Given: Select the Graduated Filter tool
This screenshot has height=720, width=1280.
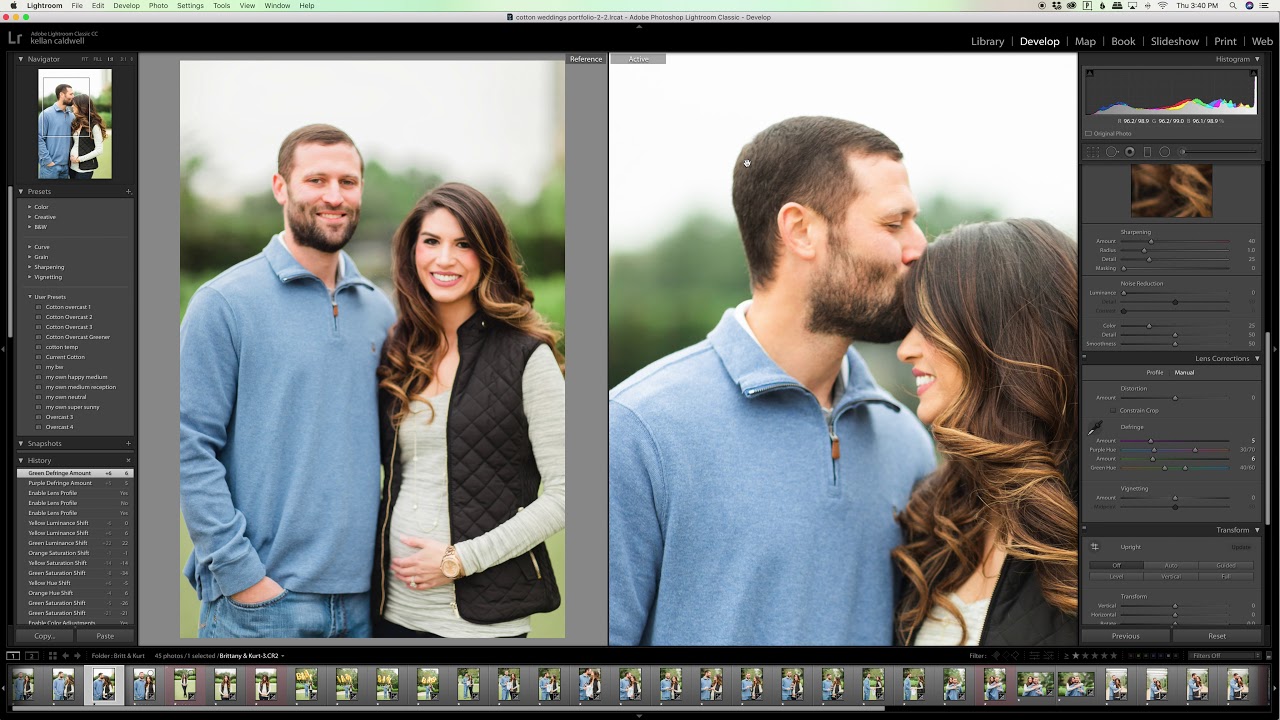Looking at the screenshot, I should 1148,152.
